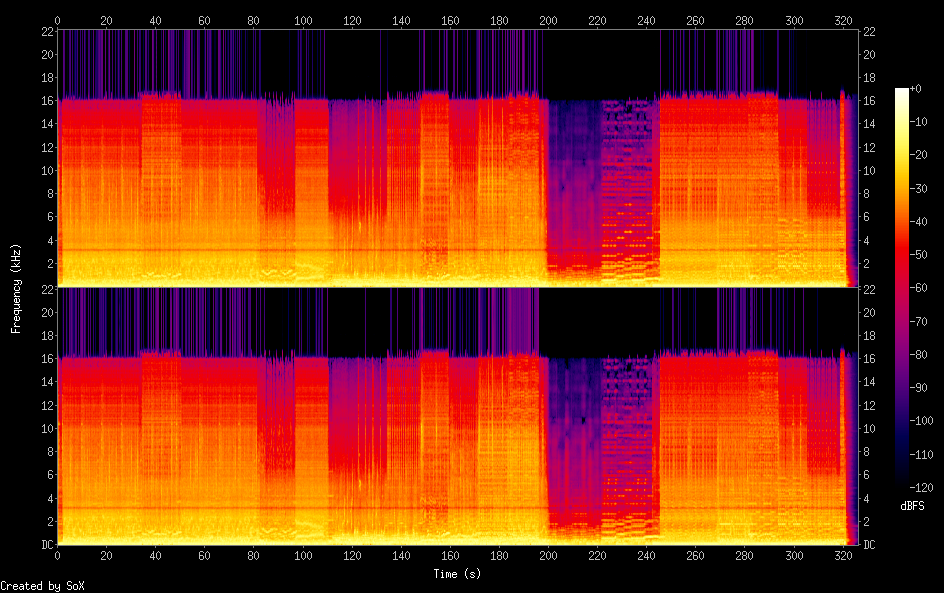Click the "Frequency (kHz)" vertical axis label
Screen dimensions: 944x593
tap(16, 288)
